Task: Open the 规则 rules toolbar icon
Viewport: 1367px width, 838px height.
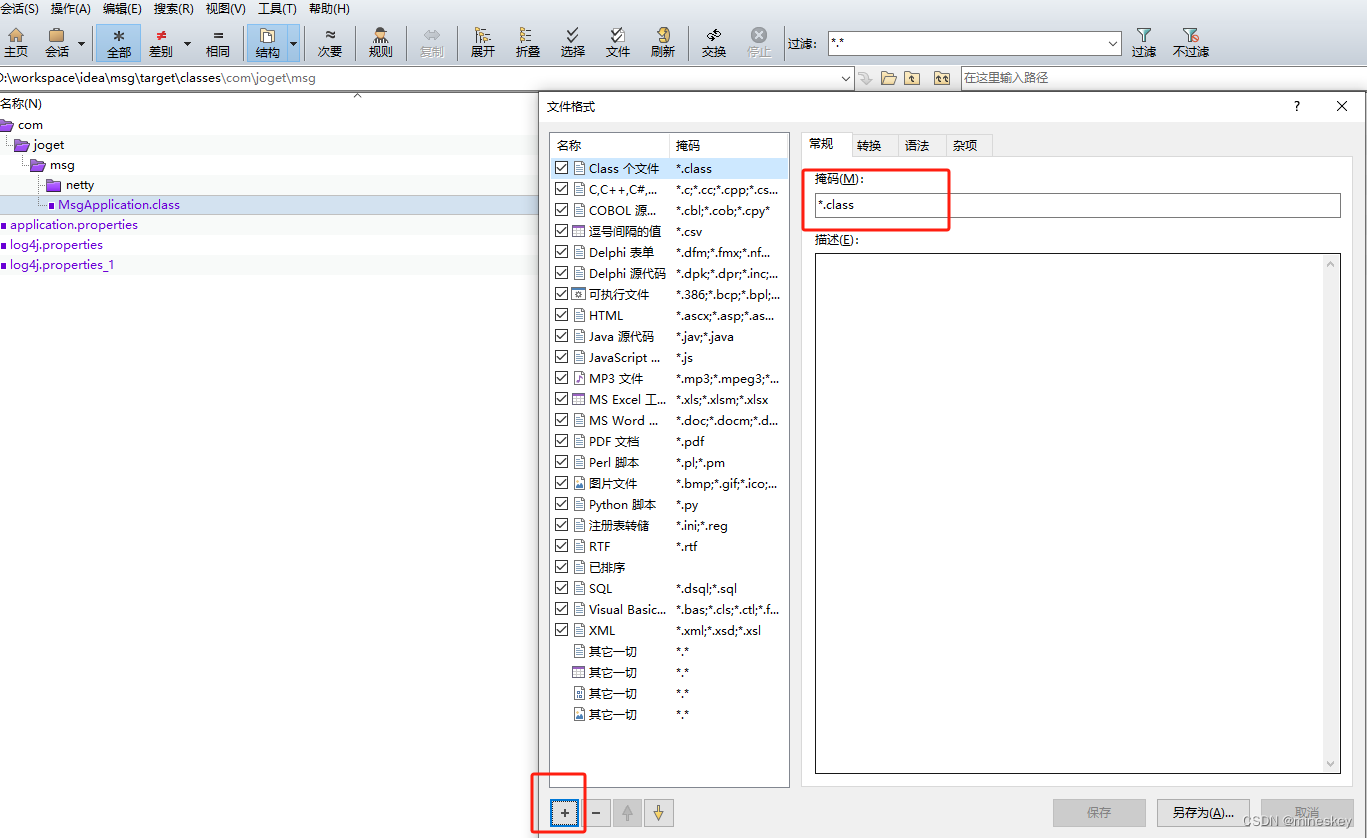Action: 381,43
